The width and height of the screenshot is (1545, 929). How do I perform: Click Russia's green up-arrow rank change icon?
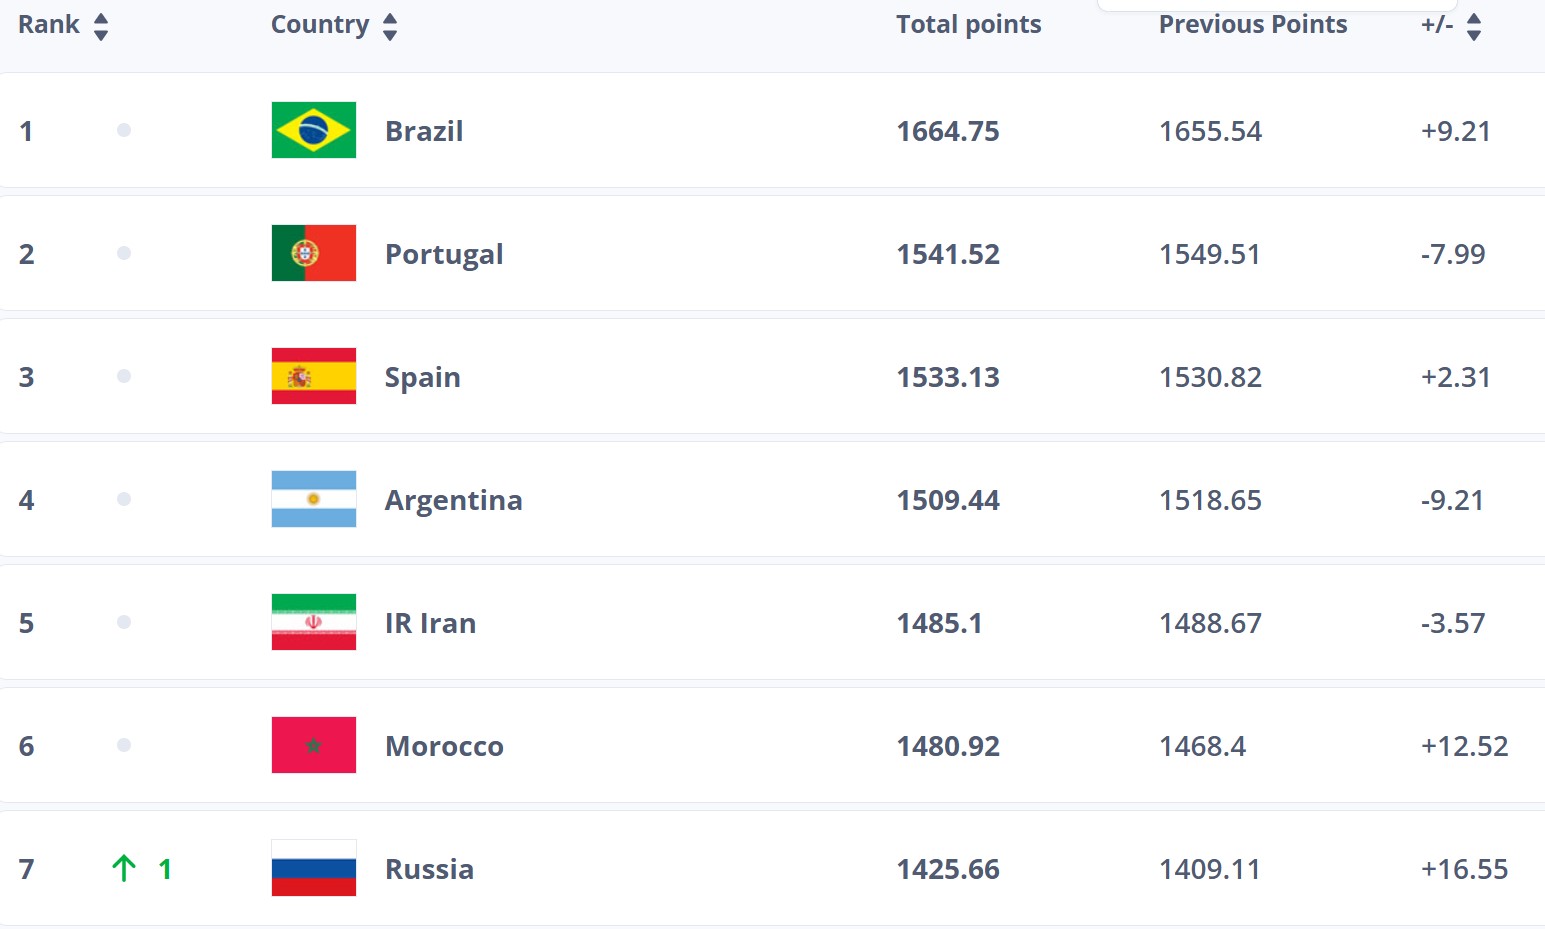point(124,868)
